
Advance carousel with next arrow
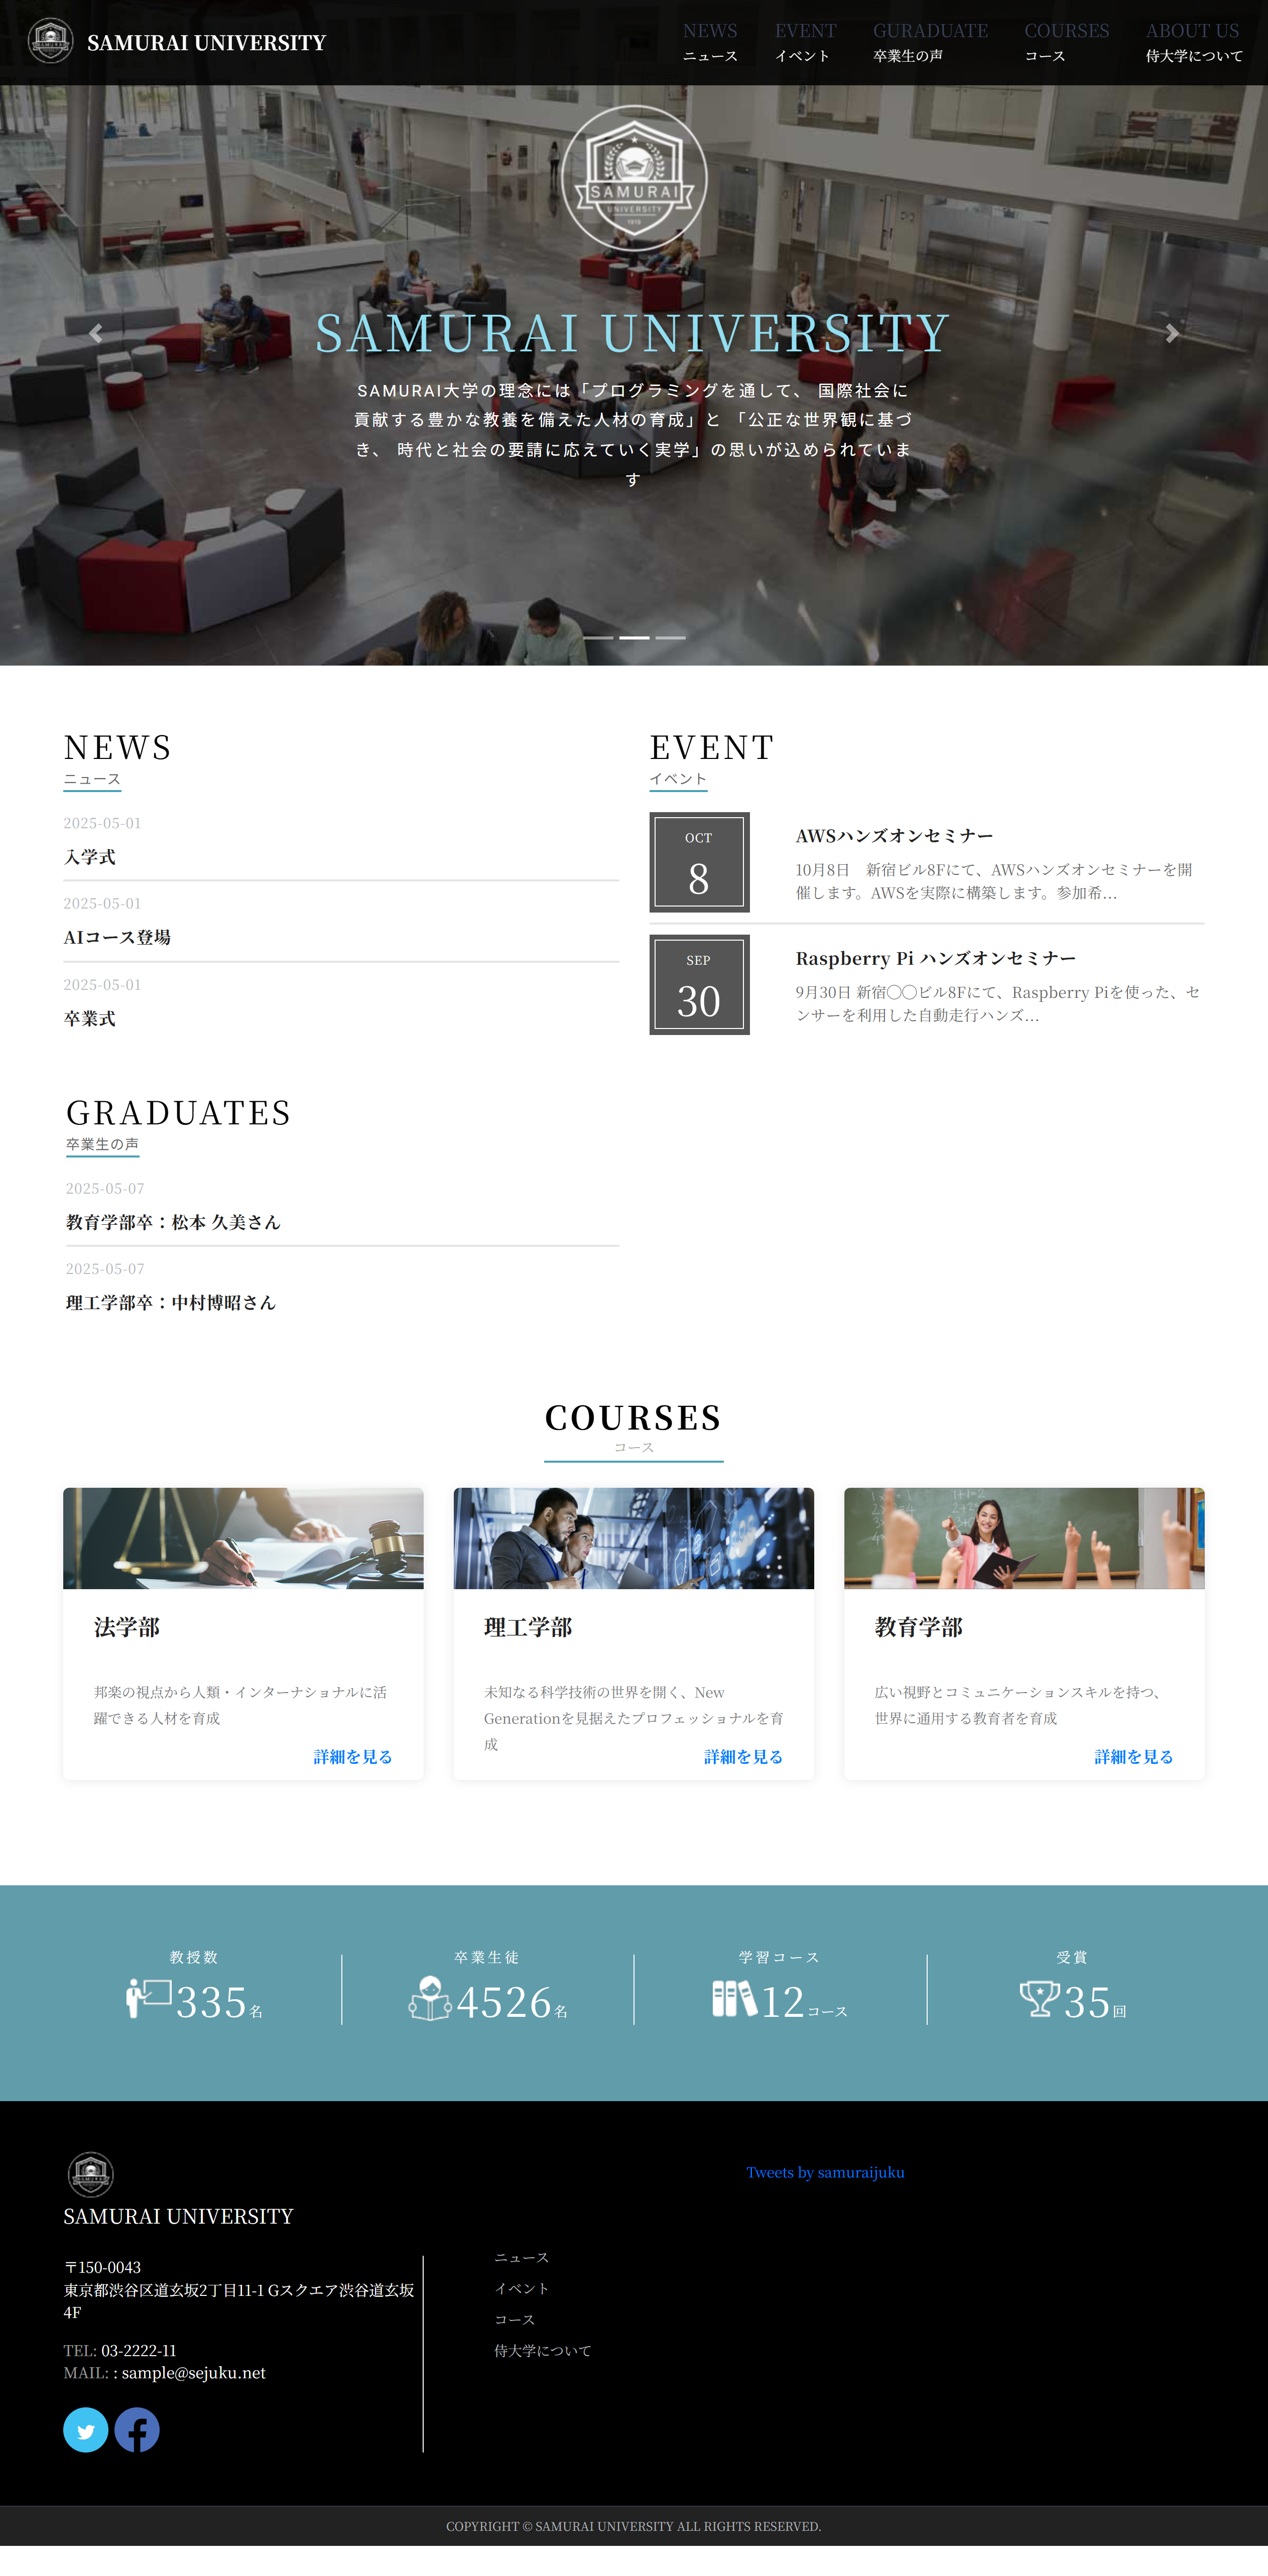(x=1172, y=333)
